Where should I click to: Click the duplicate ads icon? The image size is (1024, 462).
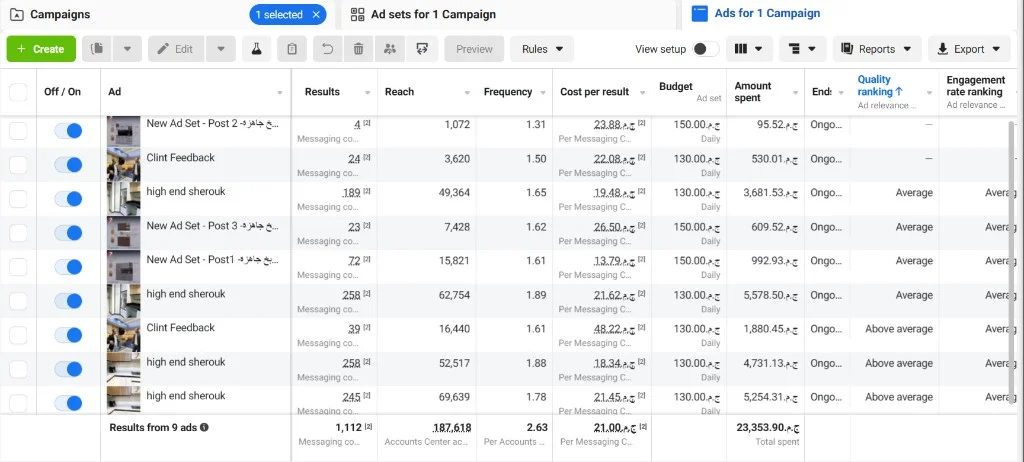pos(97,49)
